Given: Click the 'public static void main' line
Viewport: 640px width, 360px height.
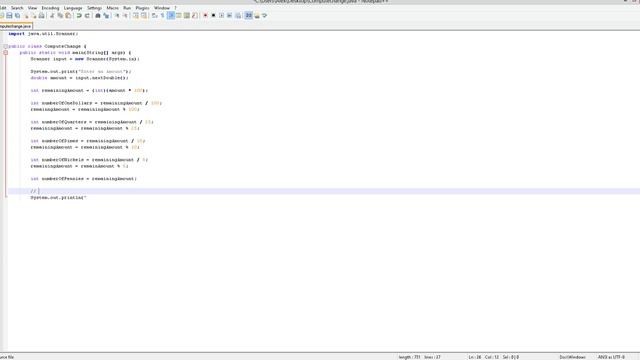Looking at the screenshot, I should pos(76,53).
